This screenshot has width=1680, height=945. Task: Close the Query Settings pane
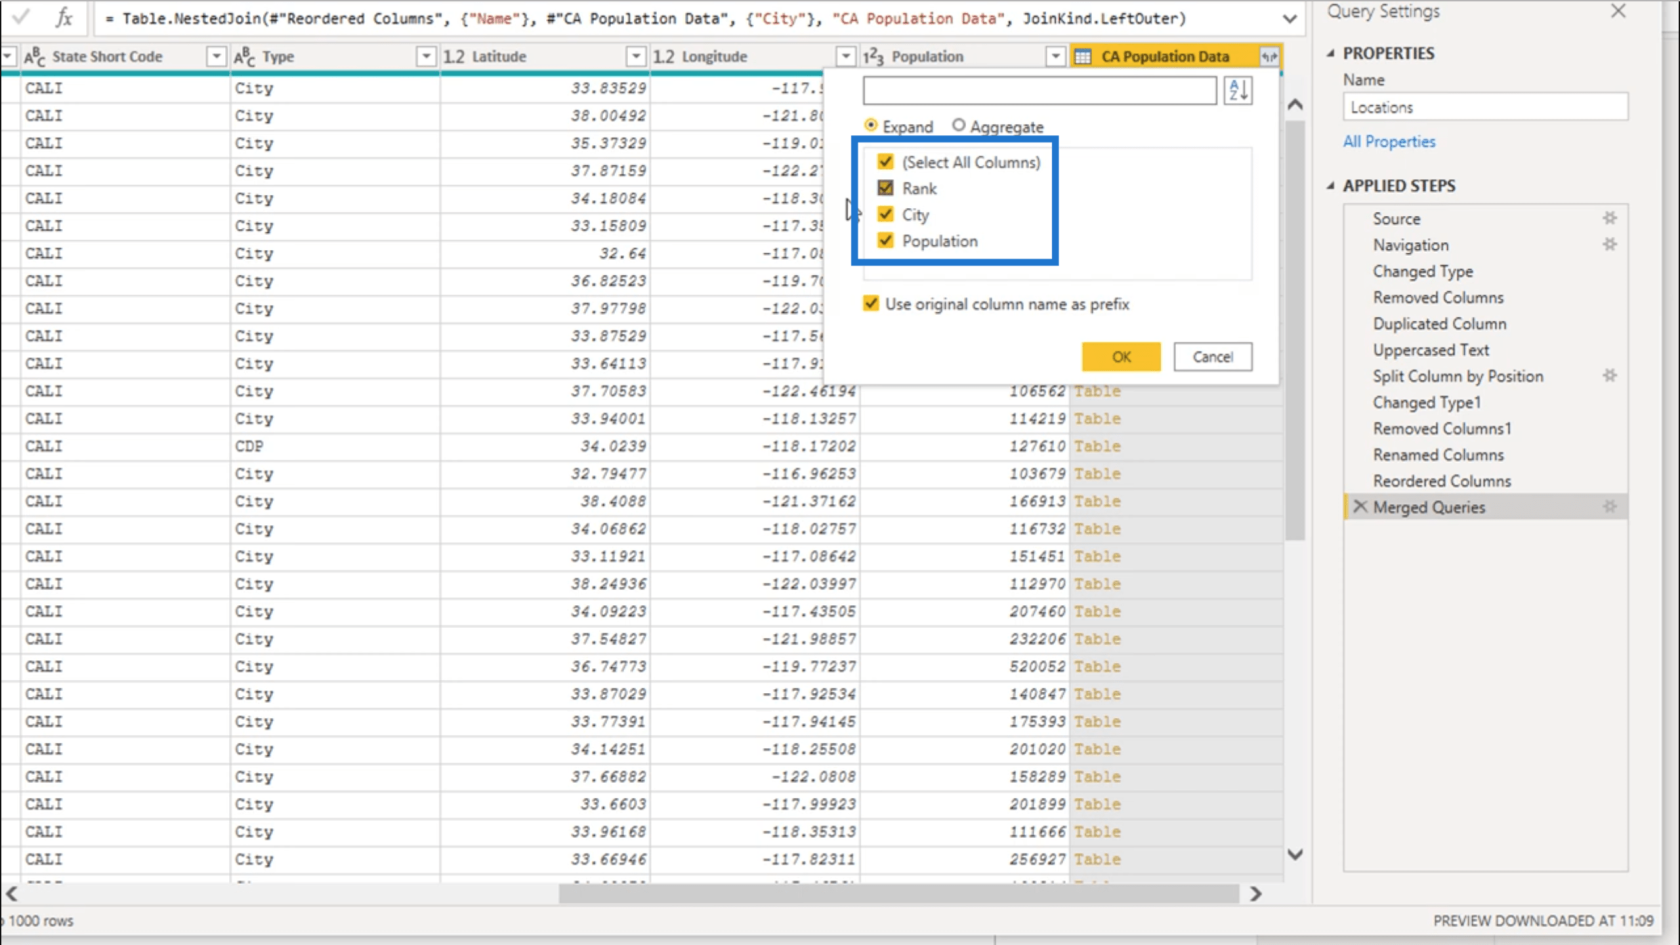coord(1618,11)
